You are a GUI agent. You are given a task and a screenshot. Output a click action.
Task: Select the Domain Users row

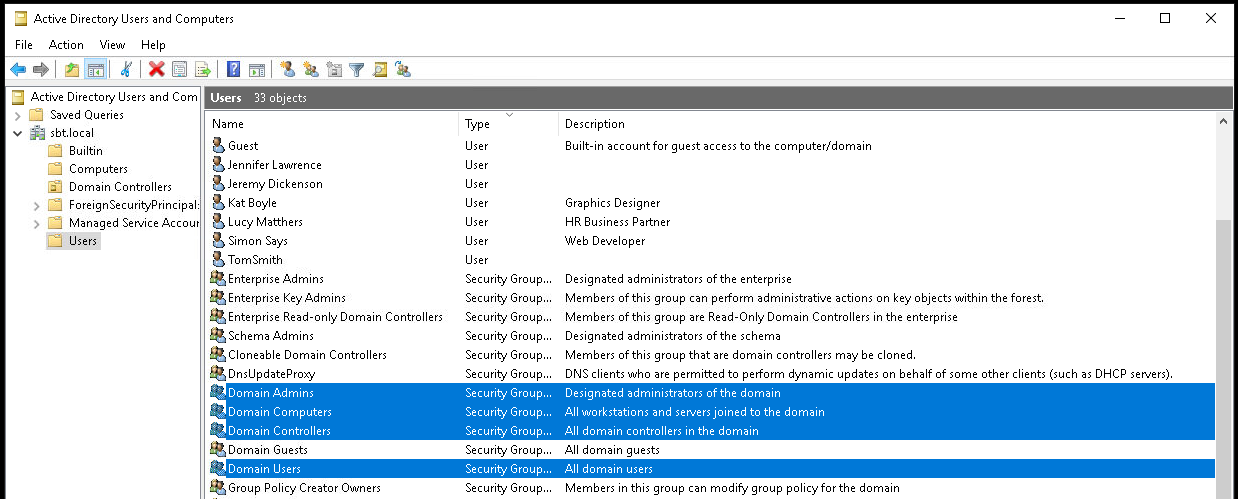point(711,469)
